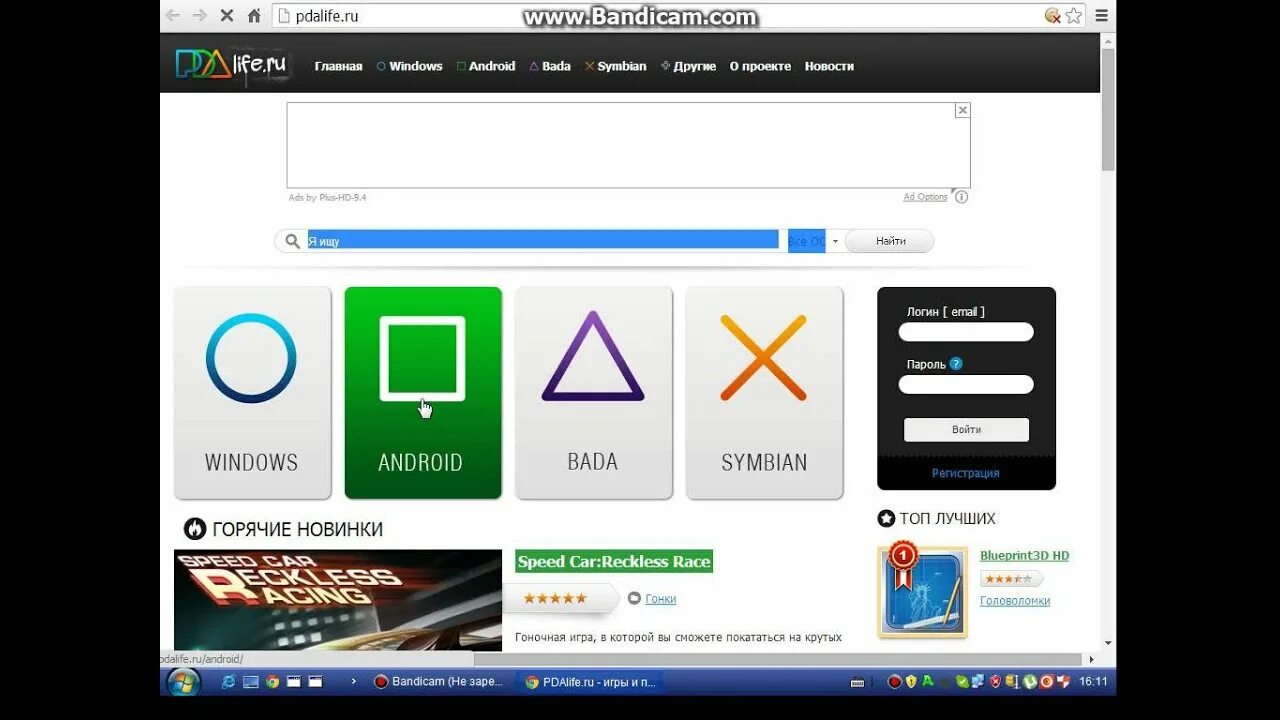Screen dimensions: 1280x720
Task: Click the Speed Car Reckless Racing banner image
Action: 338,600
